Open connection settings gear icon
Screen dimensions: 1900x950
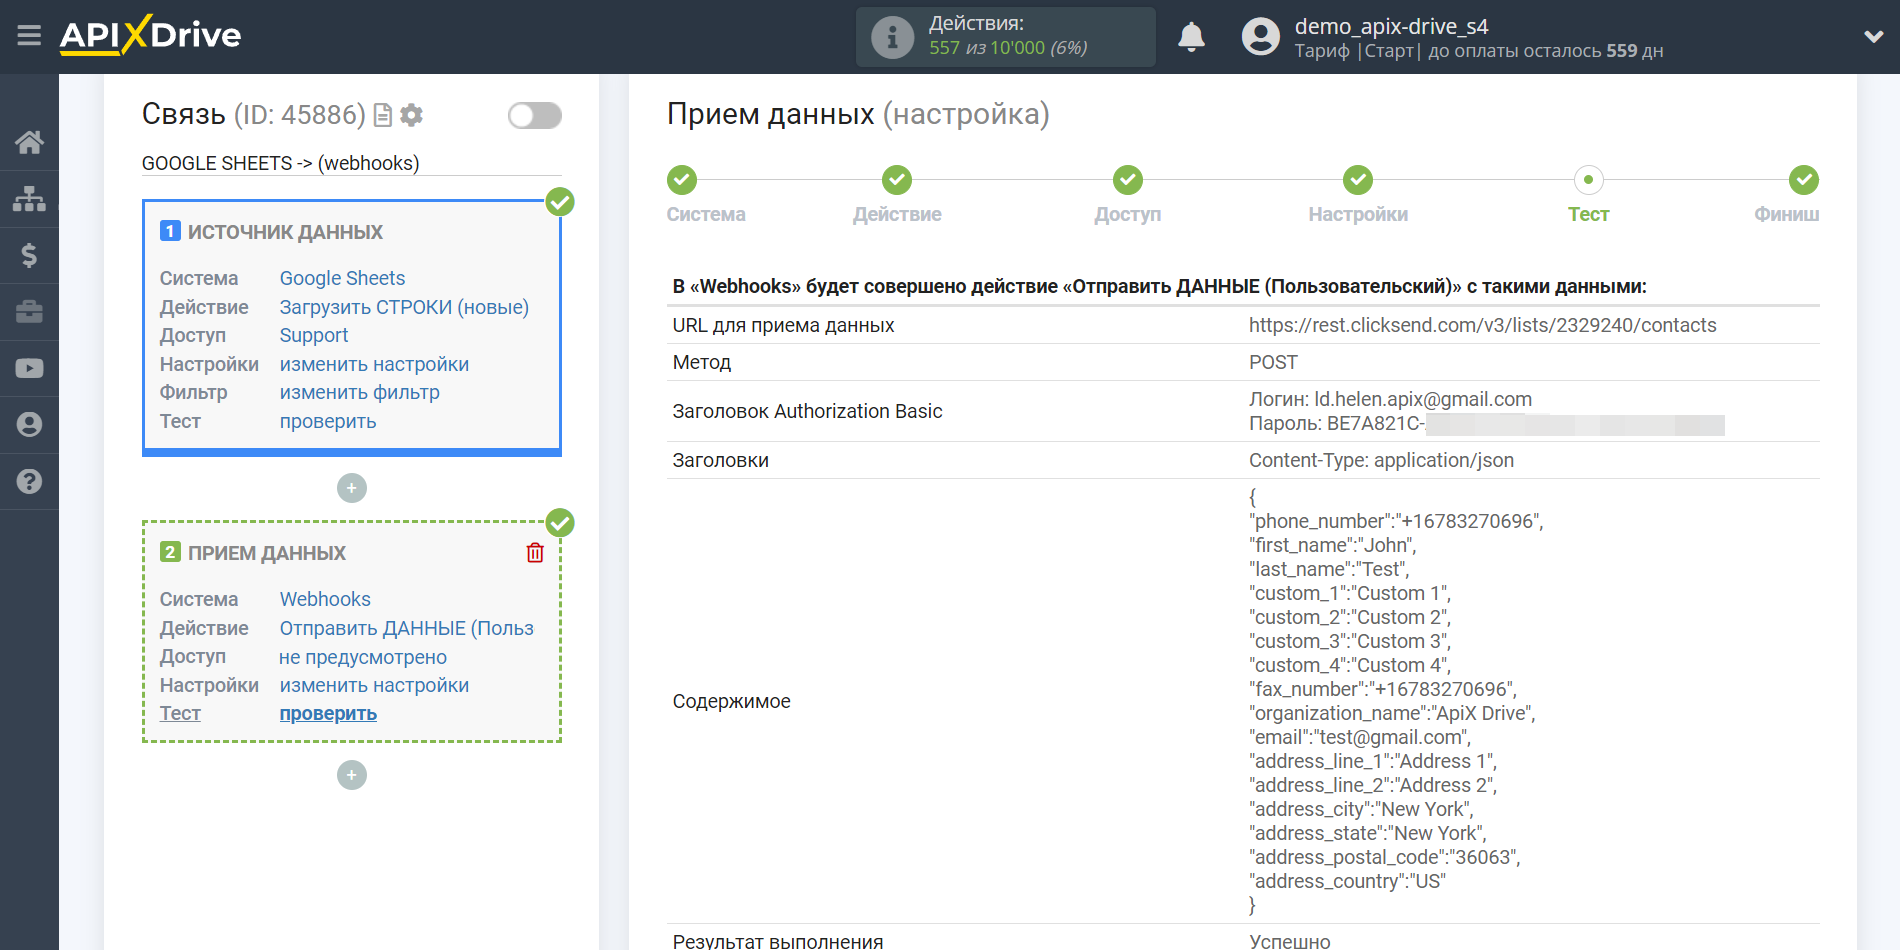[411, 116]
